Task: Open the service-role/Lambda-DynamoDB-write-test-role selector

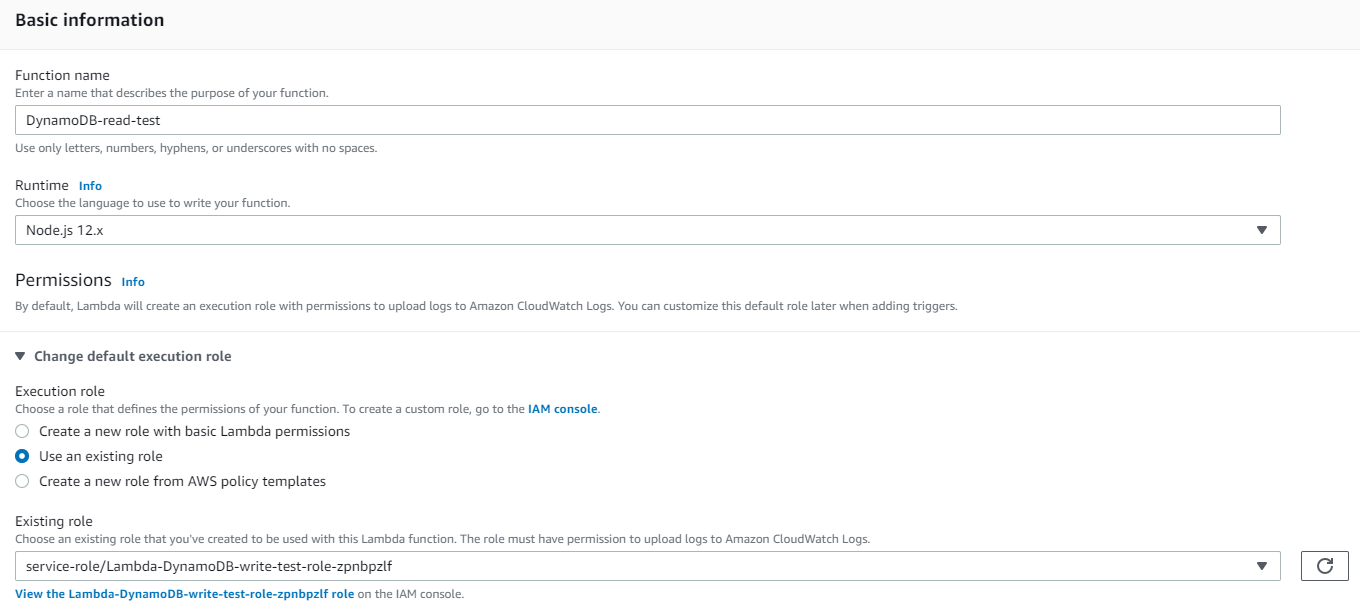Action: pyautogui.click(x=640, y=566)
